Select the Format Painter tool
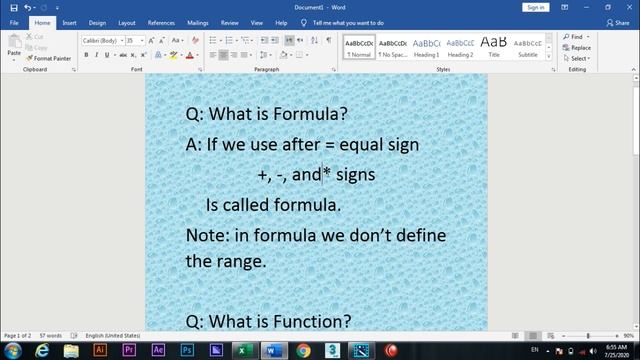This screenshot has width=640, height=360. point(49,58)
